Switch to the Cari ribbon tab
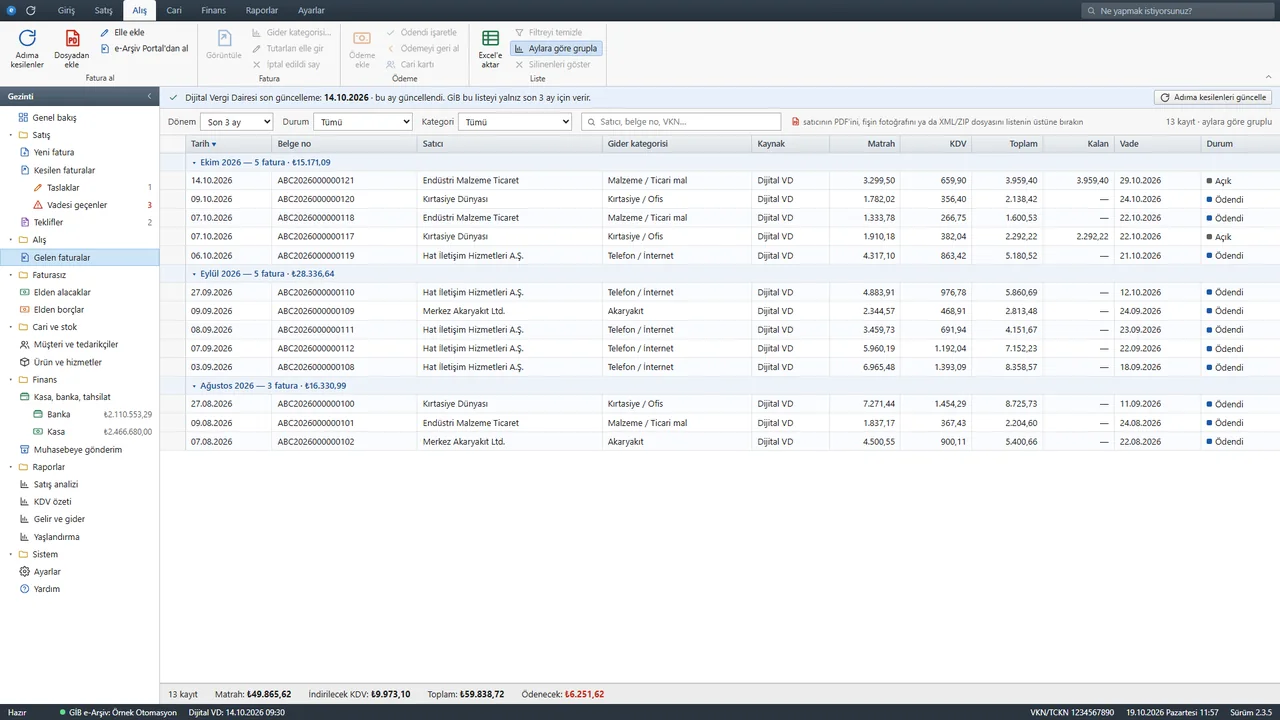The image size is (1280, 720). click(173, 10)
